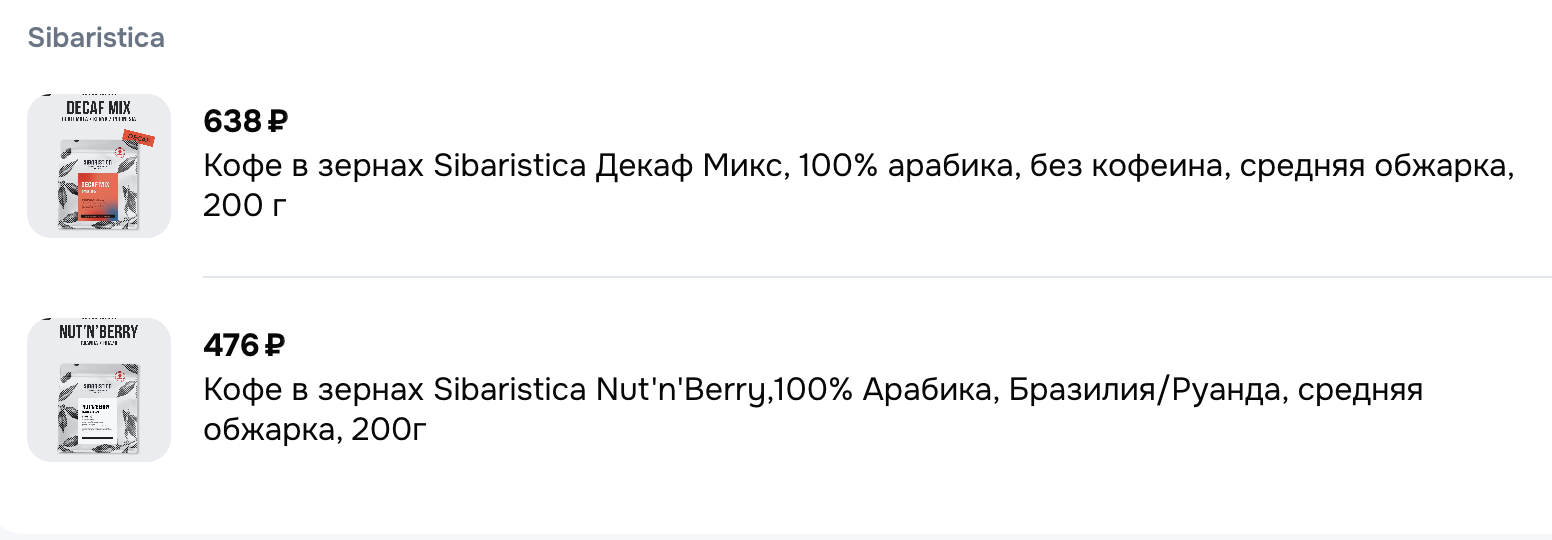
Task: Click the ruble sign next to 638
Action: pos(278,122)
